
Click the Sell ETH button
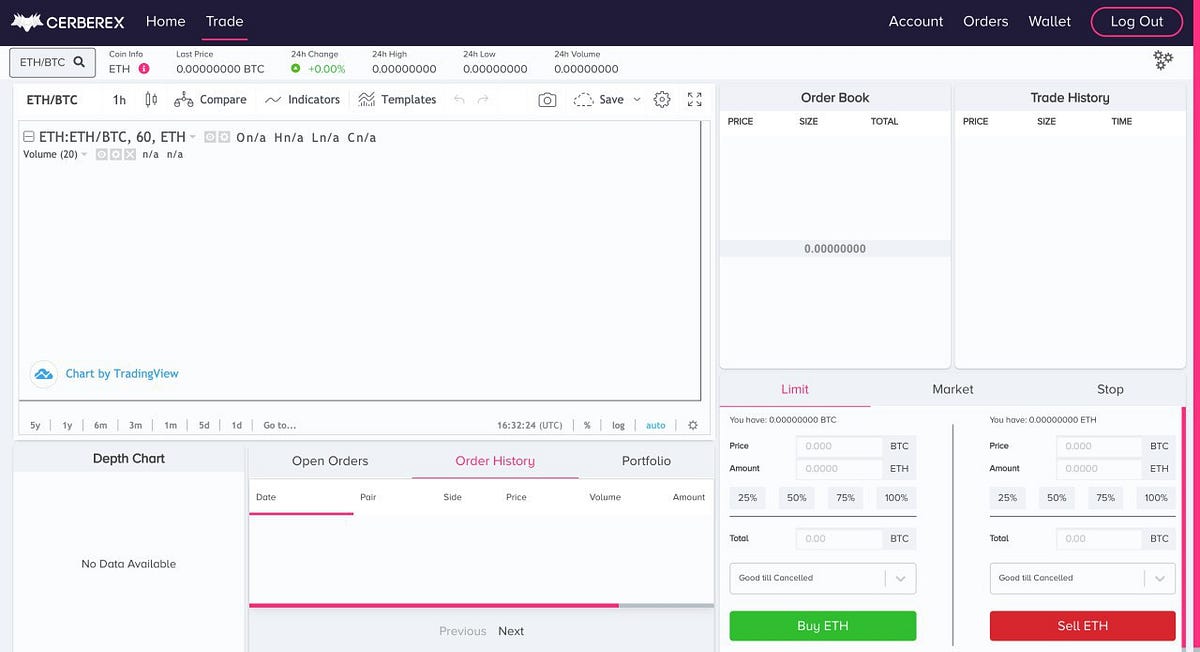[1083, 626]
